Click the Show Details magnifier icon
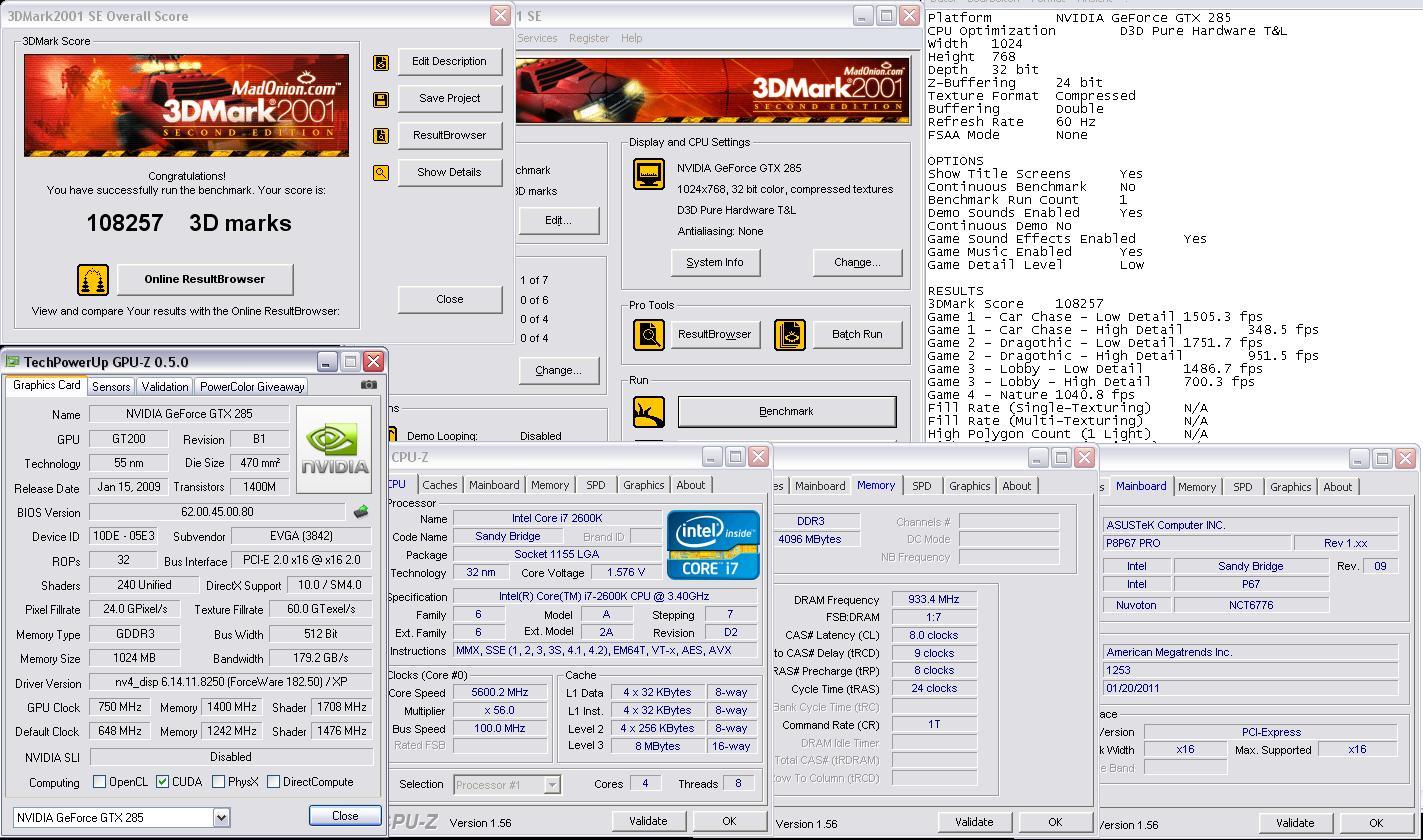 [x=381, y=173]
